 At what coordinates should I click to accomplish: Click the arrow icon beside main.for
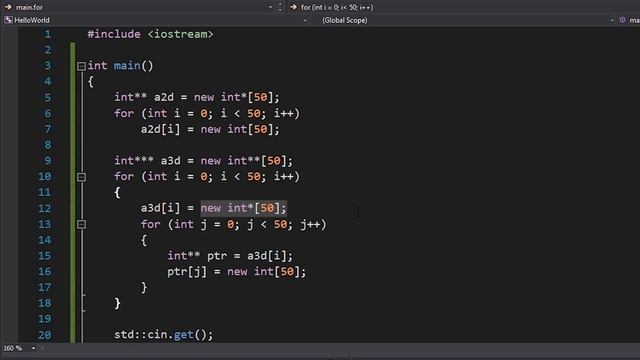(x=8, y=7)
